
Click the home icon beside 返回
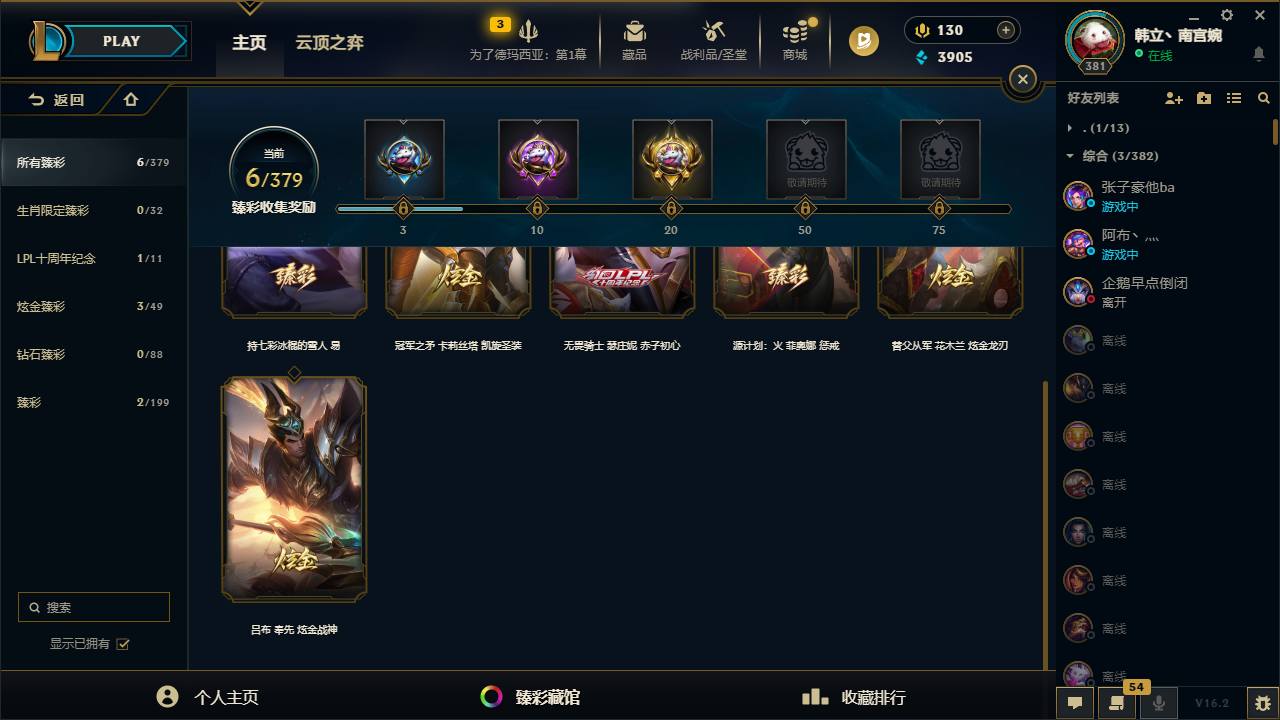(x=131, y=99)
